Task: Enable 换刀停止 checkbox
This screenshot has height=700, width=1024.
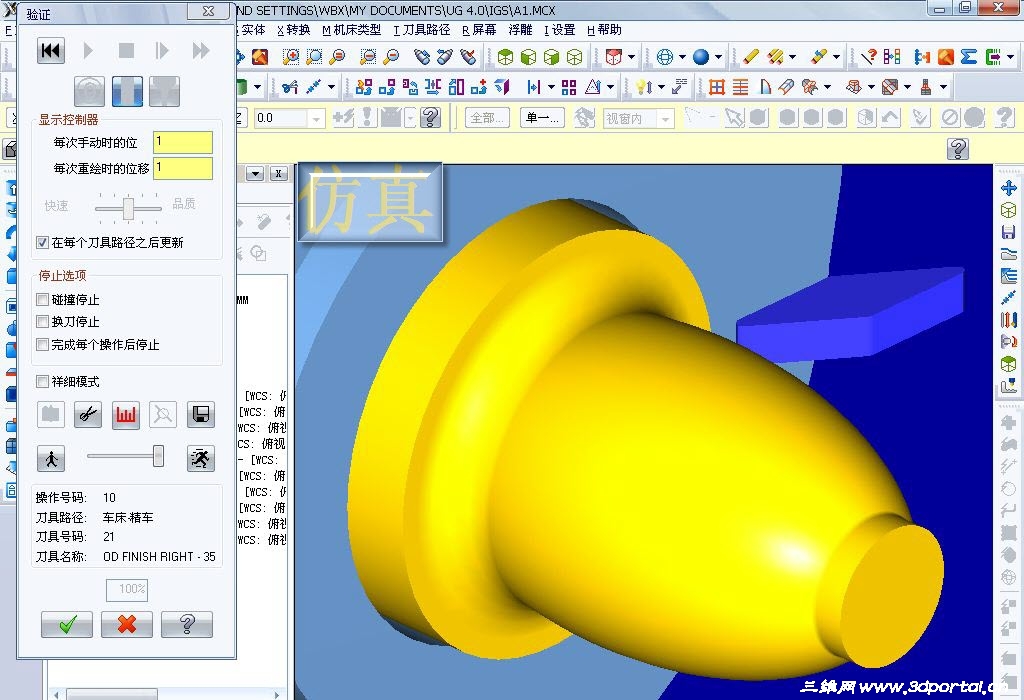Action: pos(42,322)
